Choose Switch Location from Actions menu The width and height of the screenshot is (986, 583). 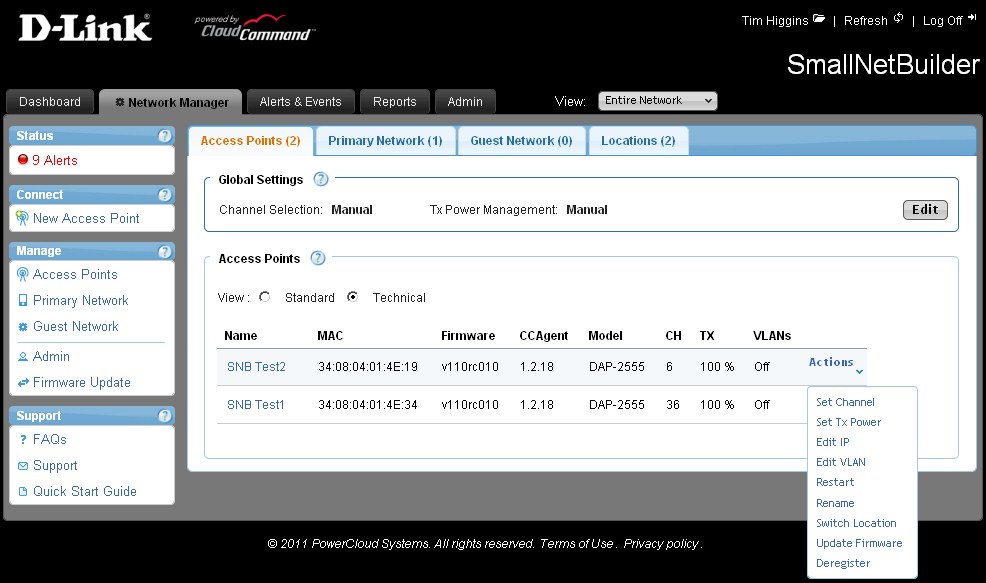point(856,524)
